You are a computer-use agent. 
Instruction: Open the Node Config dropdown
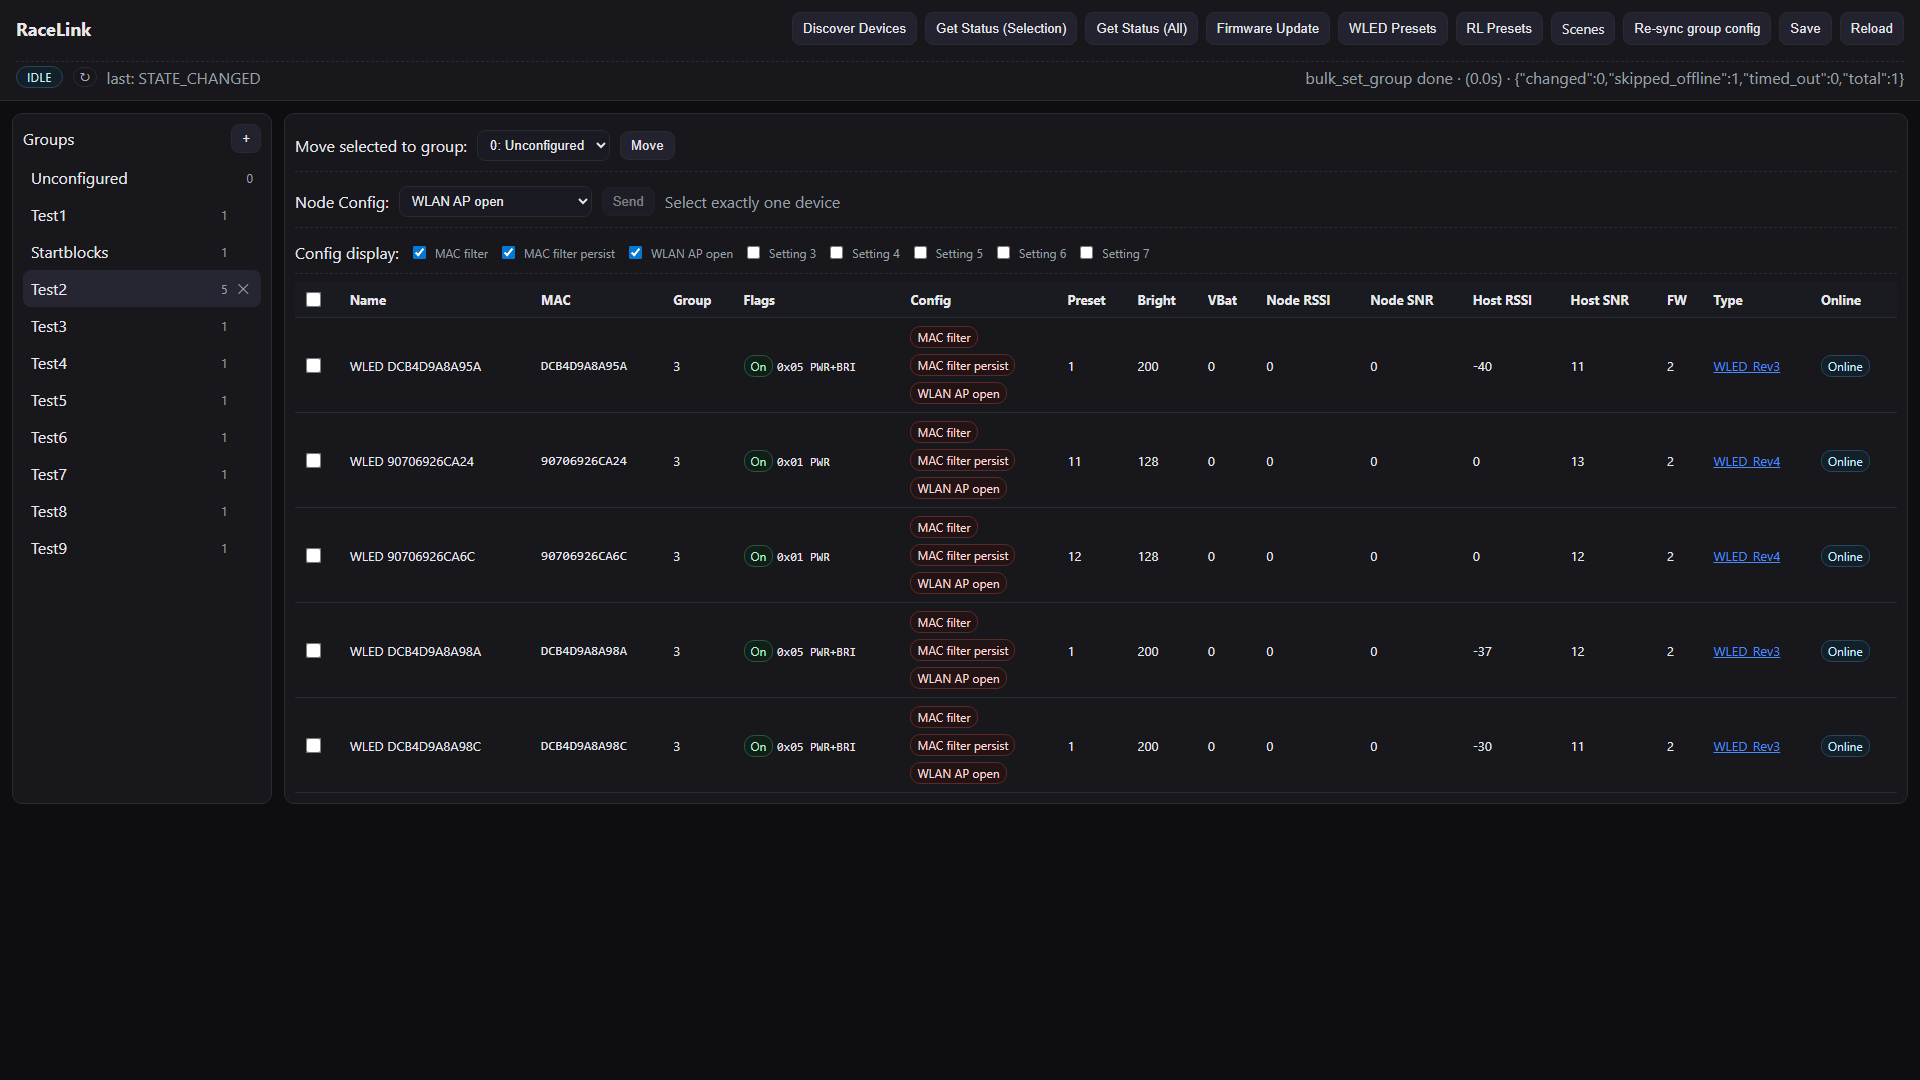[496, 202]
